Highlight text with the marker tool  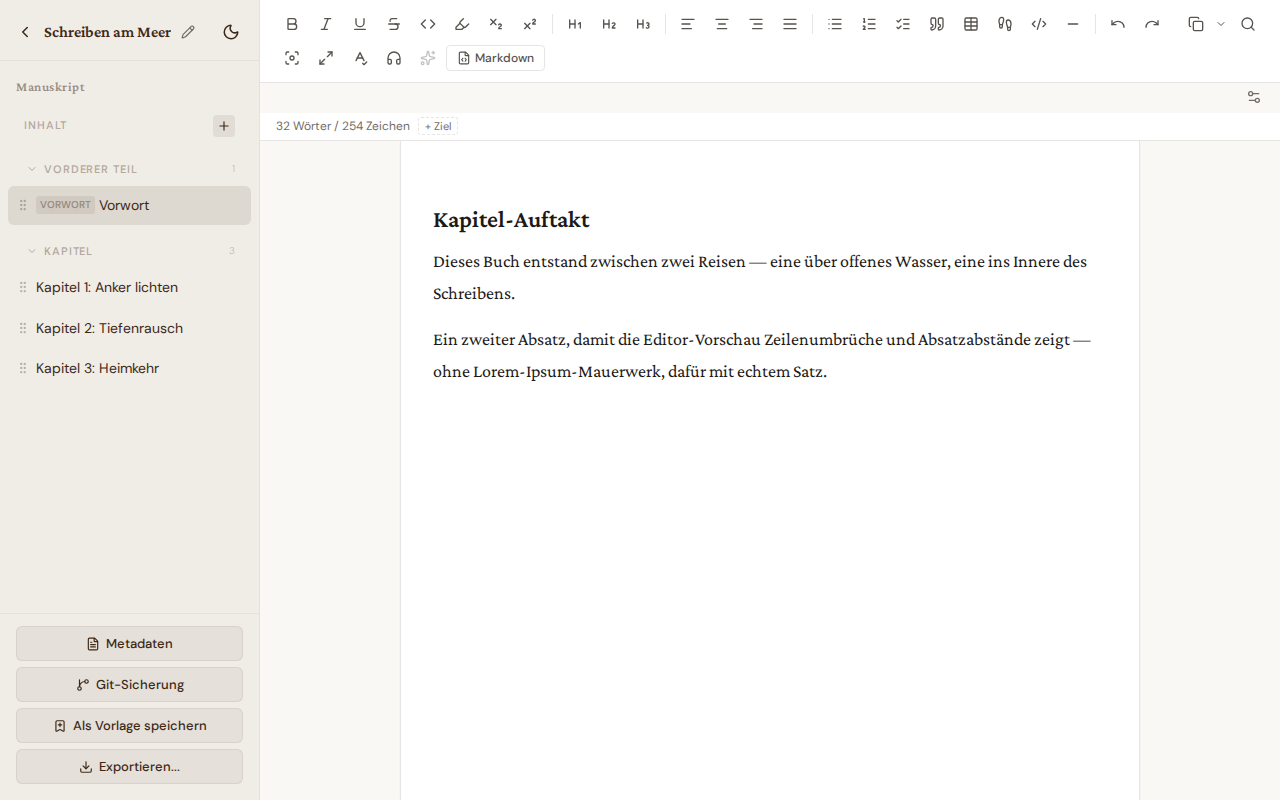[462, 24]
